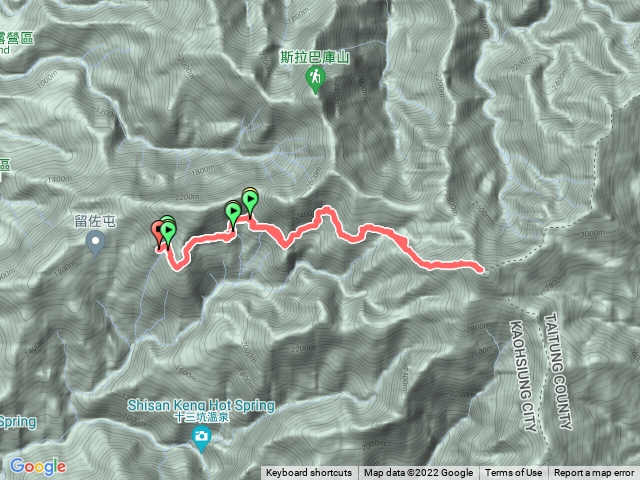
Task: Open the camera icon for Shisan Keng Hot Spring
Action: [201, 439]
